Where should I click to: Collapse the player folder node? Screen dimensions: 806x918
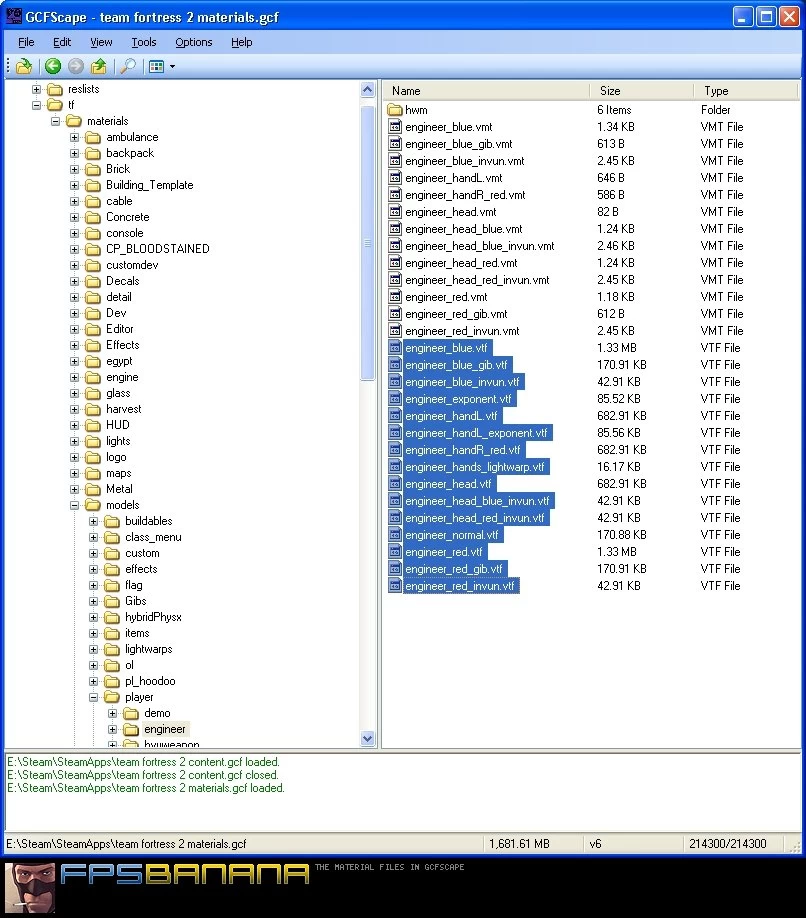[x=94, y=697]
